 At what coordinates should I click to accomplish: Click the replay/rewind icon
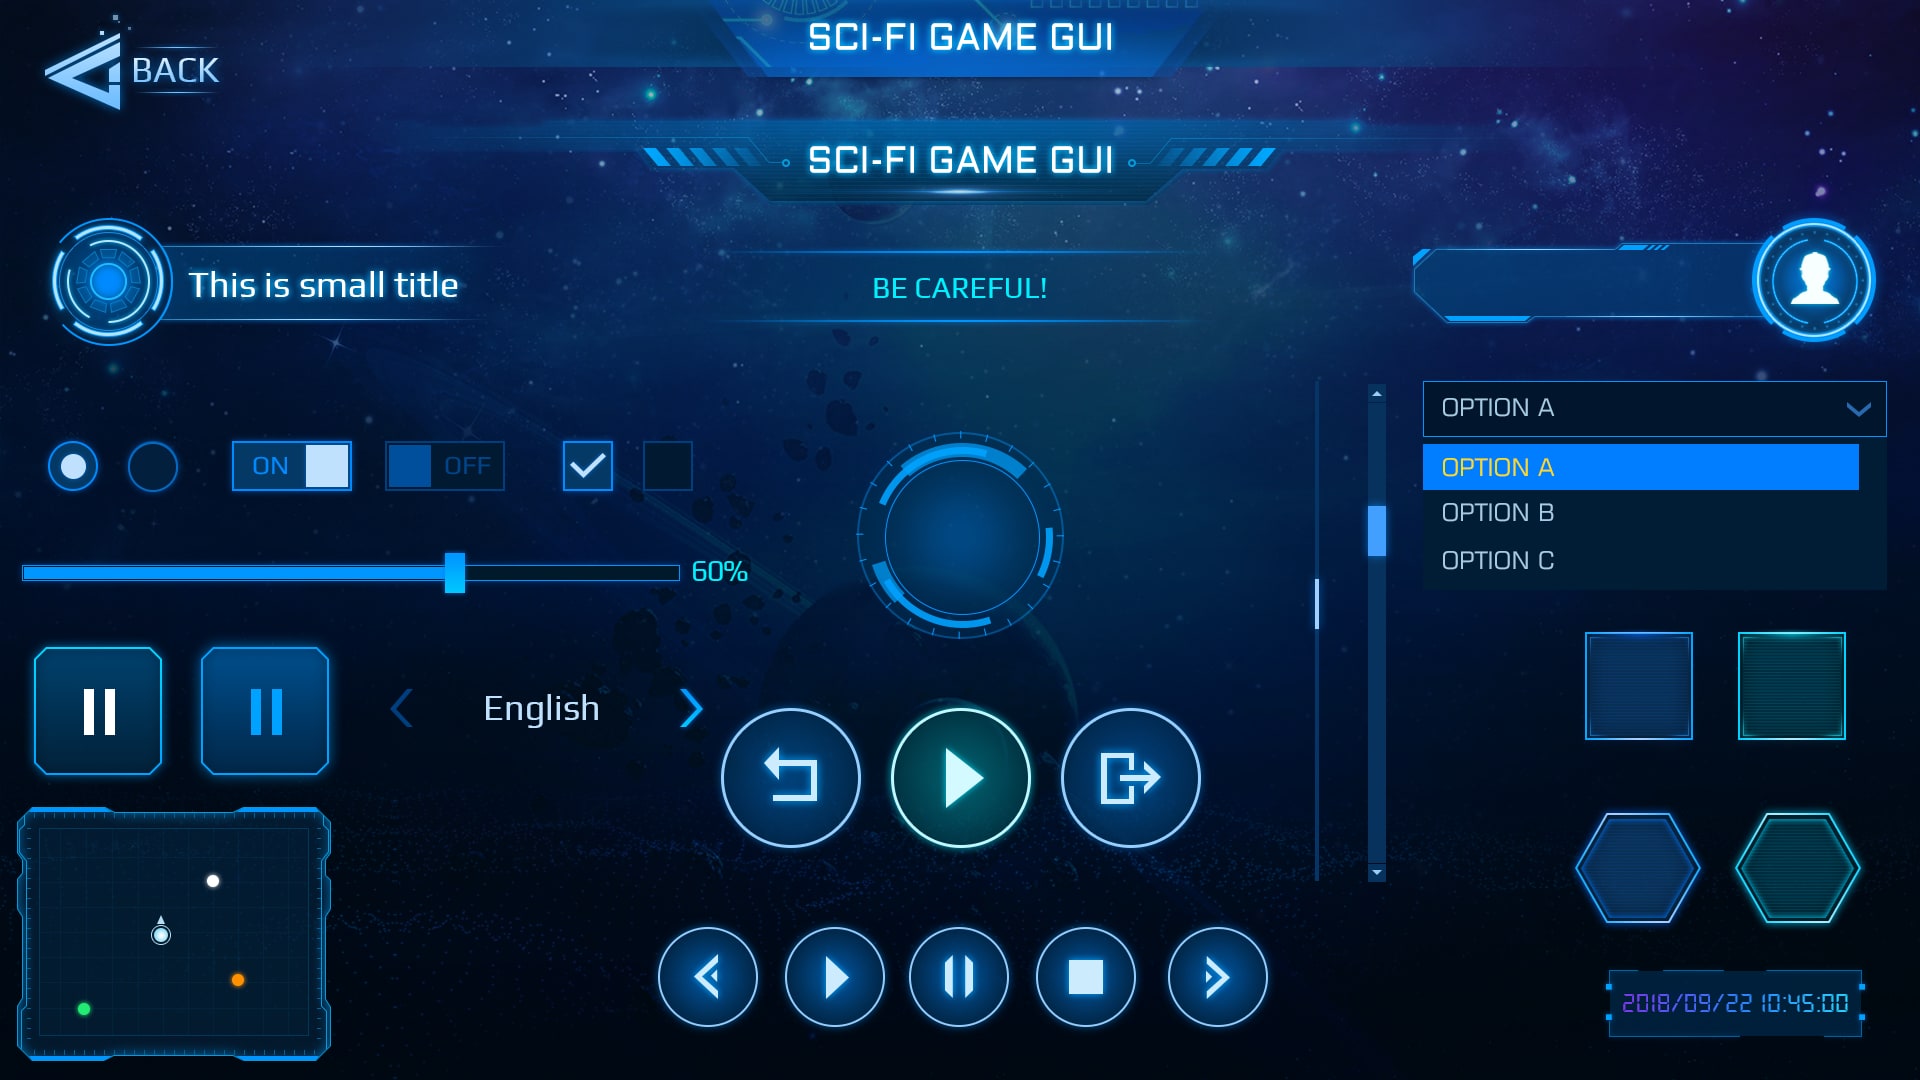coord(793,777)
